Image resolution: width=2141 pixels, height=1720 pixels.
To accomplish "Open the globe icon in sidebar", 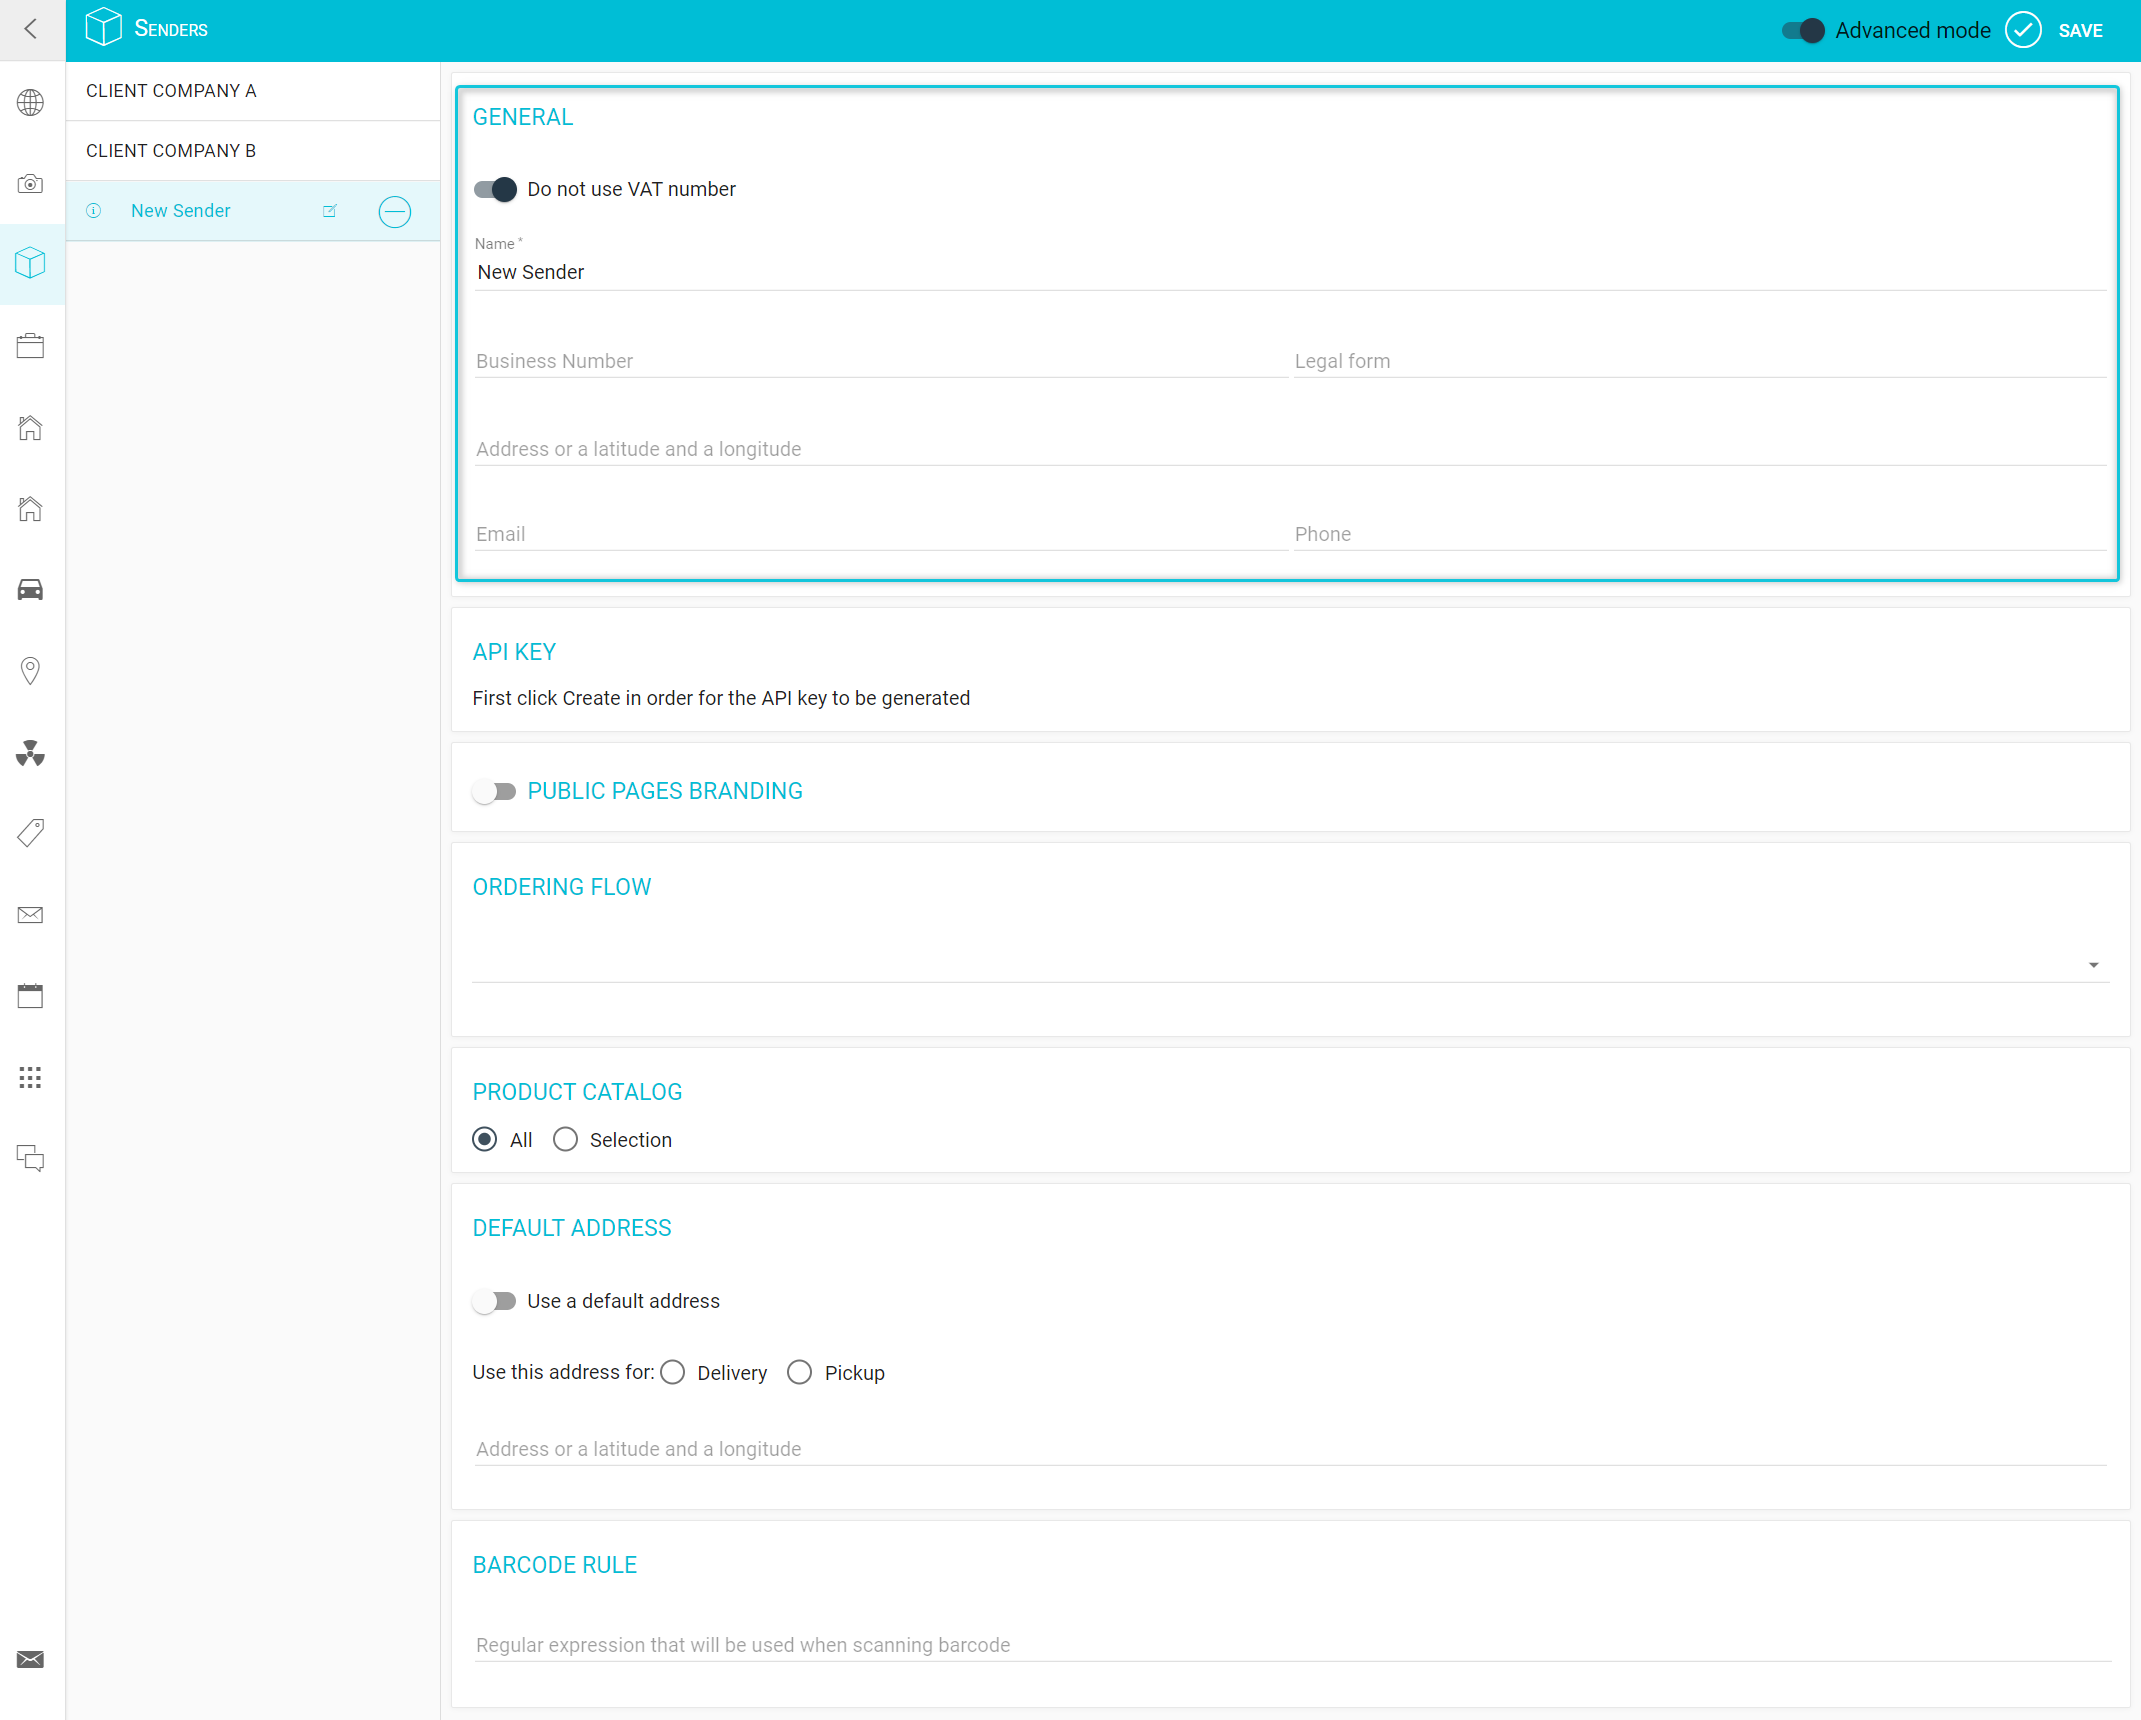I will (x=31, y=102).
